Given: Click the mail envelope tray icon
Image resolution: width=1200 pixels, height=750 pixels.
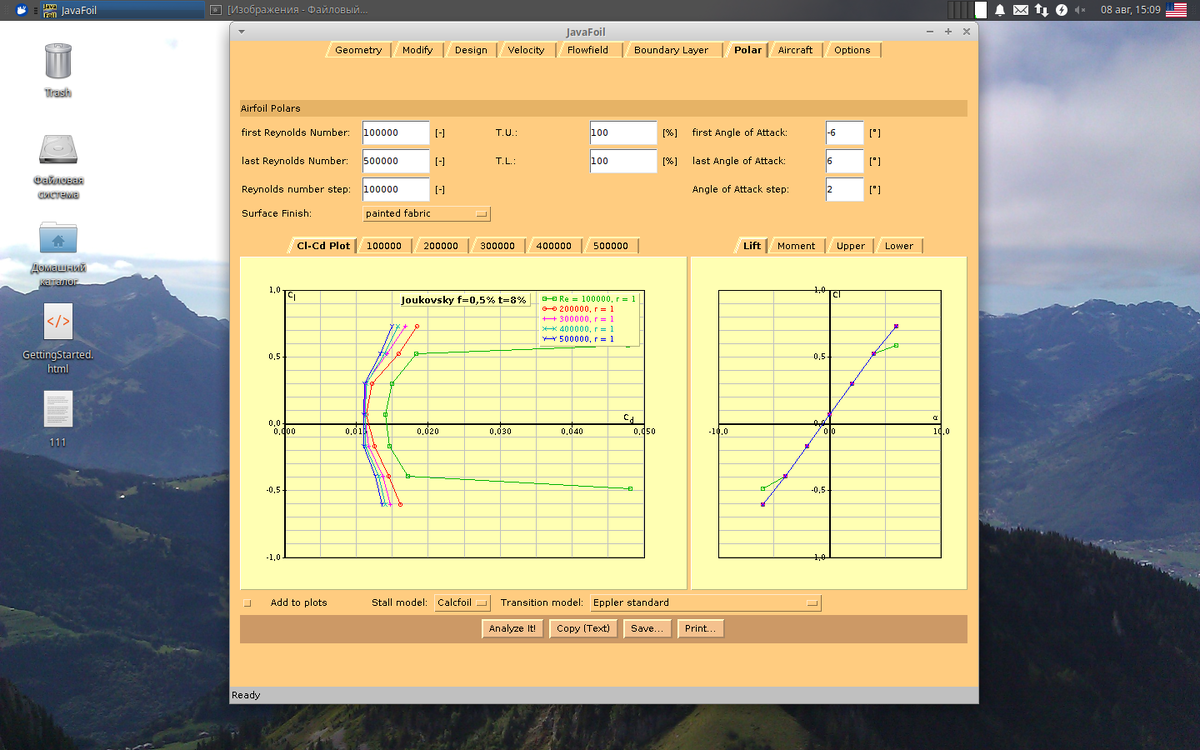Looking at the screenshot, I should (1020, 10).
